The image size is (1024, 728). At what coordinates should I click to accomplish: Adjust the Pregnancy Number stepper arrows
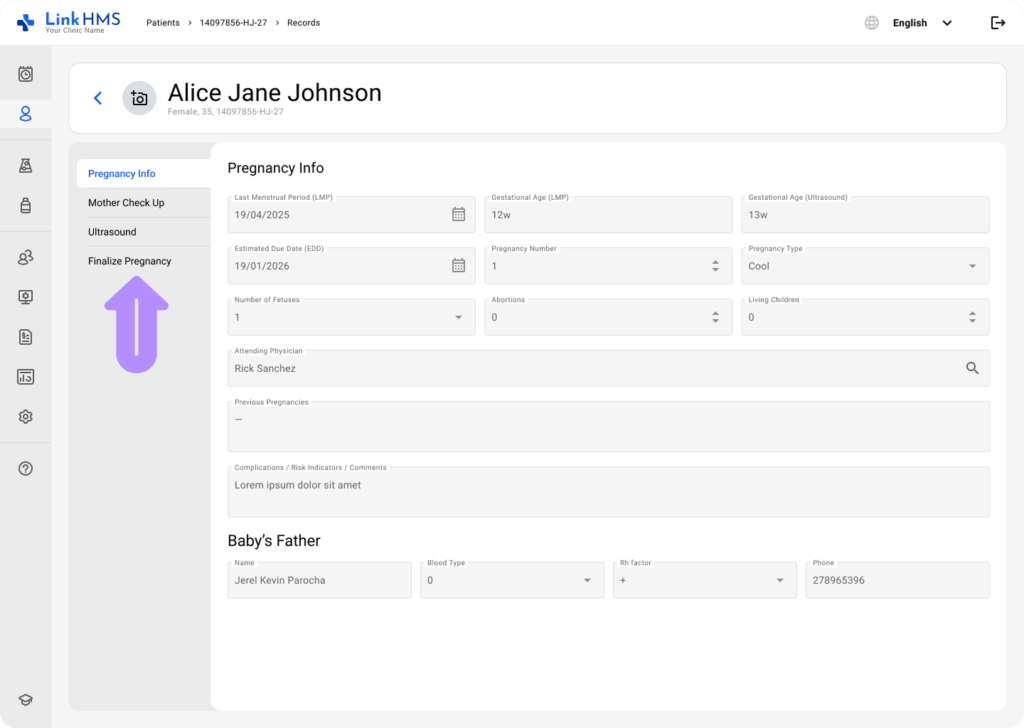pos(715,266)
